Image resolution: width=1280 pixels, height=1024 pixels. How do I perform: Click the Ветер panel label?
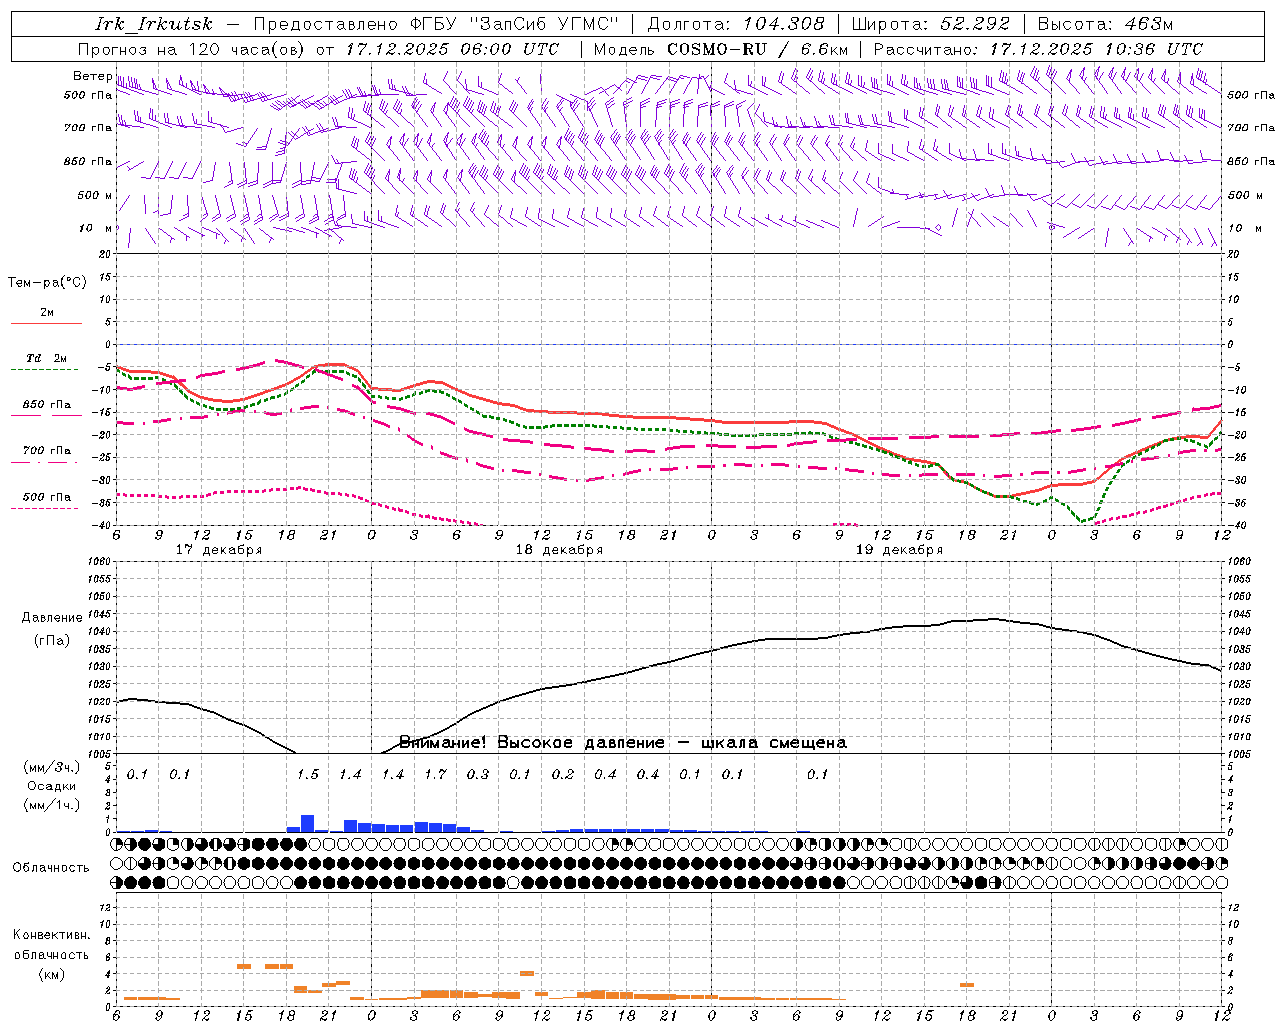92,76
